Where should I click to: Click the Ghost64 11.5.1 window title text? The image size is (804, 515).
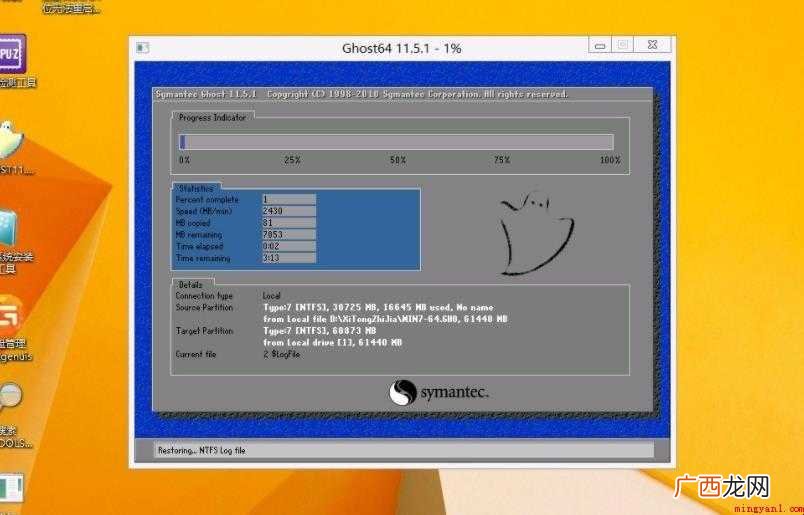coord(401,48)
